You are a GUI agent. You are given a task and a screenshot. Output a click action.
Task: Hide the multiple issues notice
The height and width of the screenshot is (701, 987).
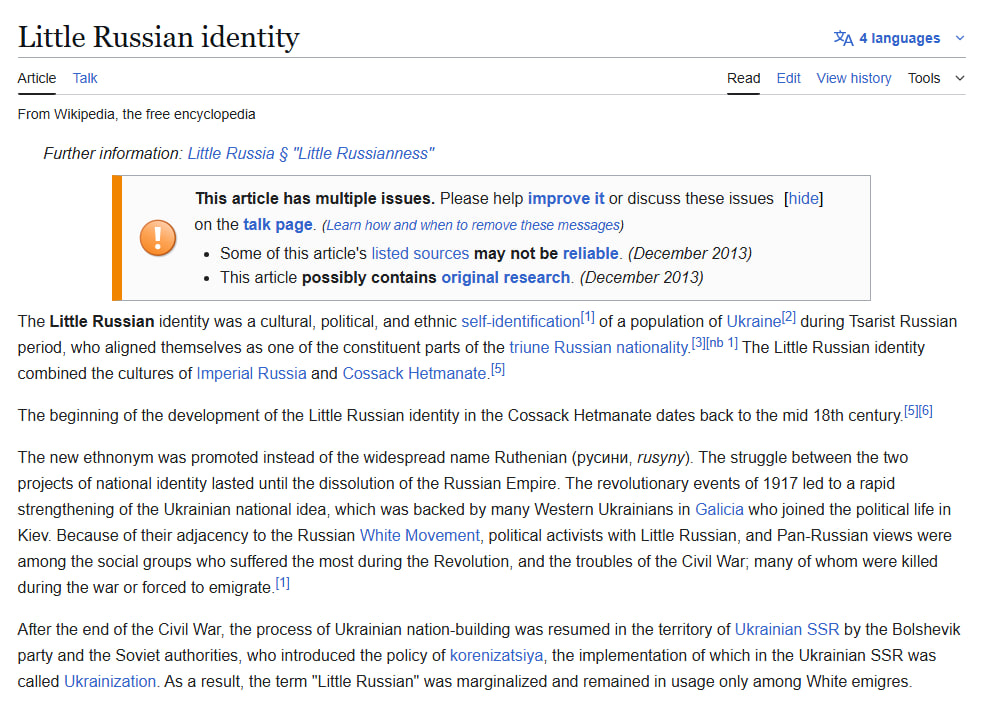coord(803,199)
